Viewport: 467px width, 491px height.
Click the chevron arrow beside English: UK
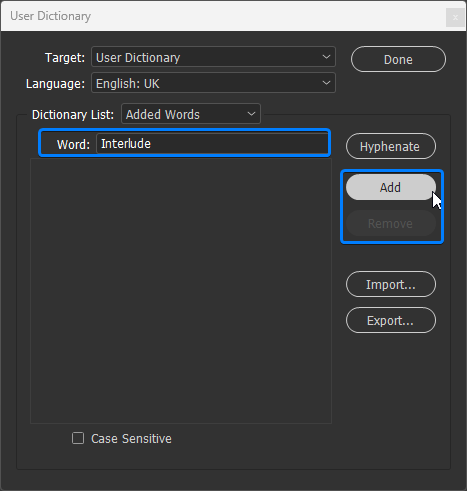point(326,83)
